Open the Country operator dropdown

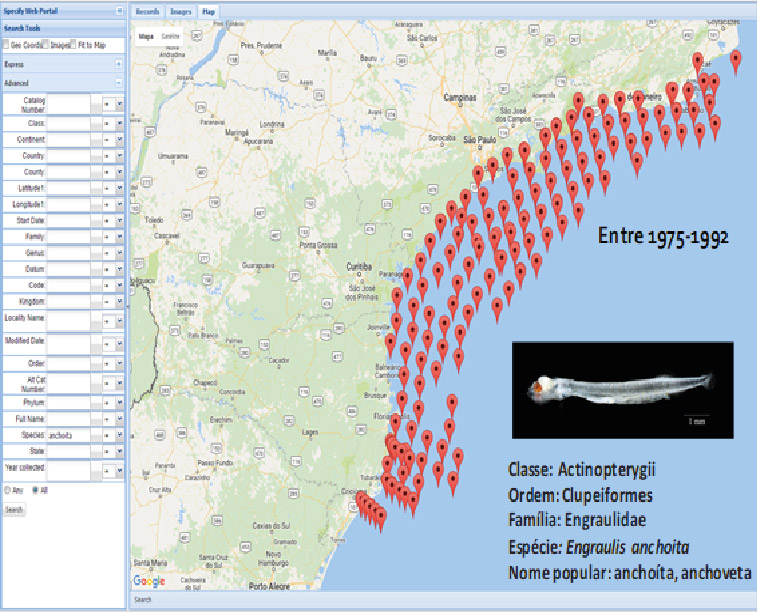(120, 156)
